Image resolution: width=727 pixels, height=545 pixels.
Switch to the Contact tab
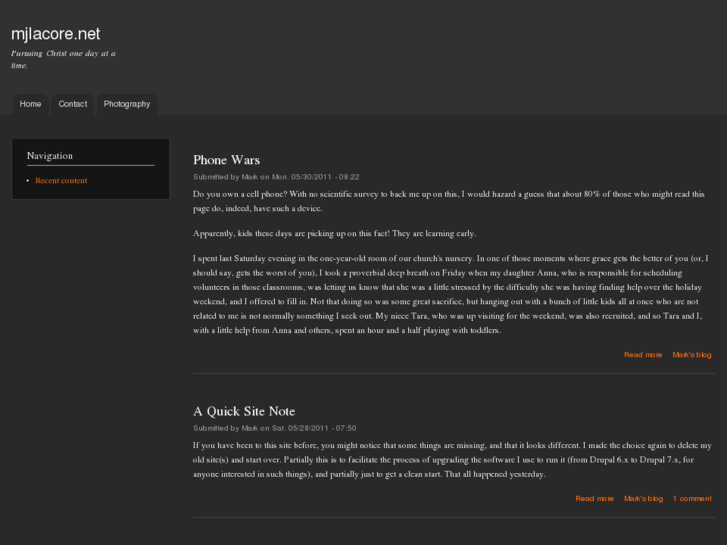(x=73, y=104)
